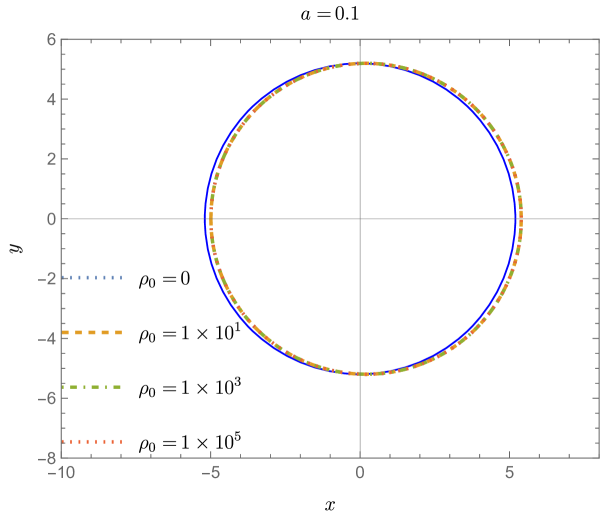Click the green dot-dashed legend line sample

click(x=91, y=386)
